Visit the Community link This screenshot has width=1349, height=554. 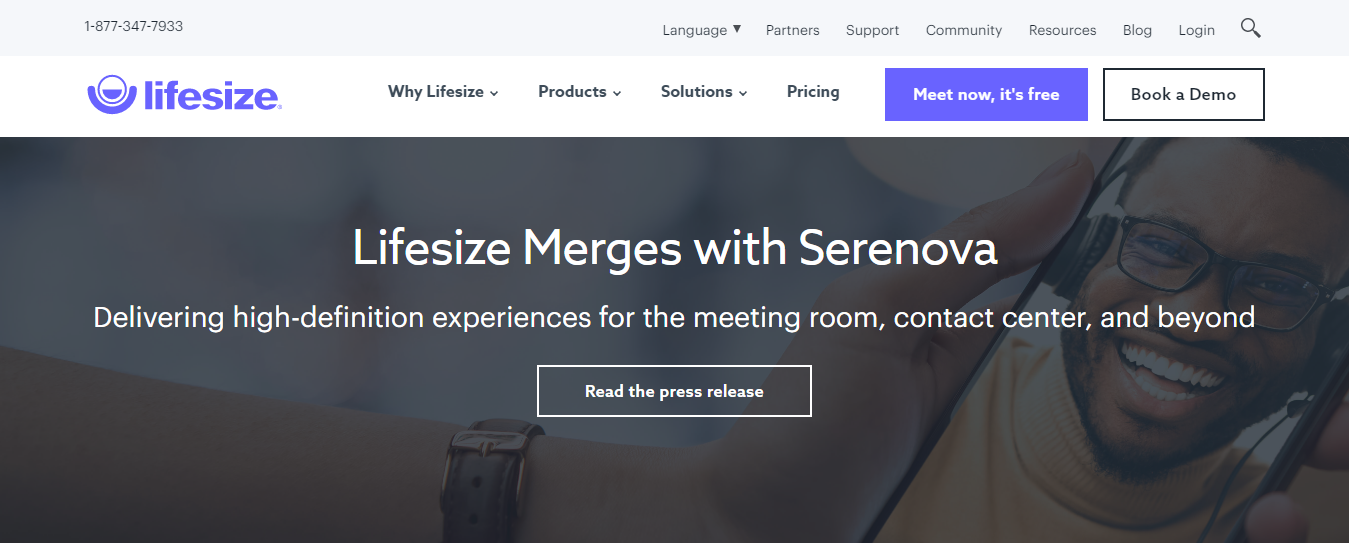963,30
